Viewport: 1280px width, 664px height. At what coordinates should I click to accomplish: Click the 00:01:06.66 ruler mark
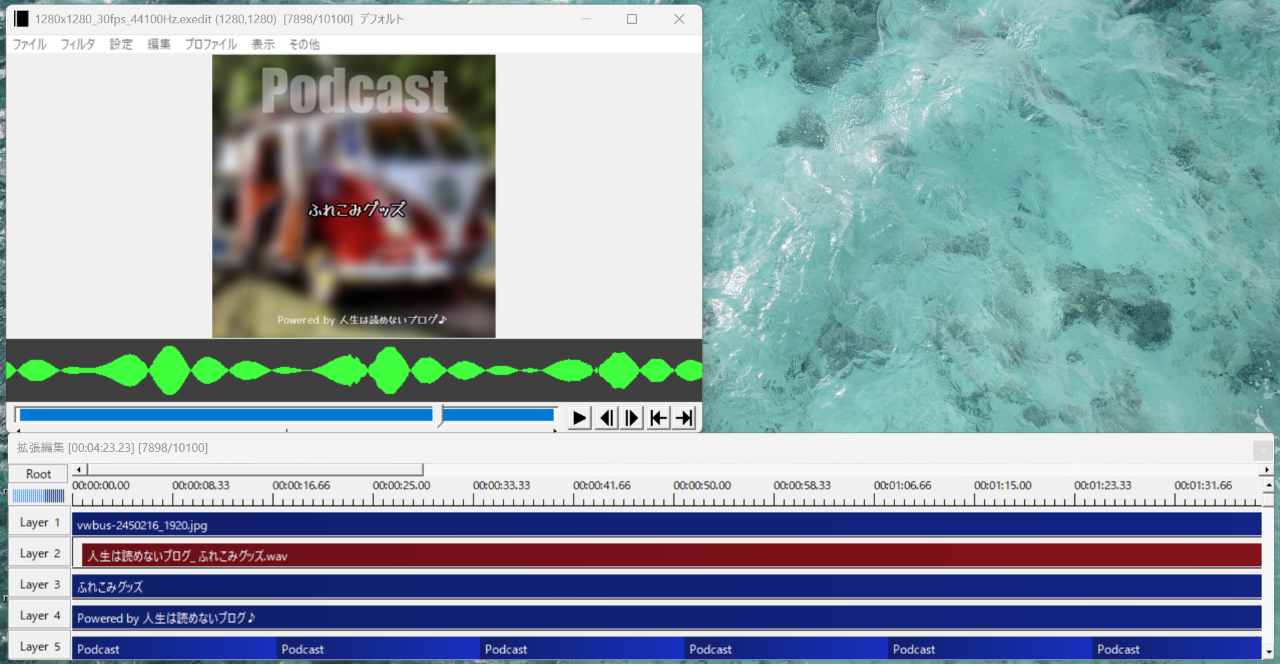coord(903,485)
